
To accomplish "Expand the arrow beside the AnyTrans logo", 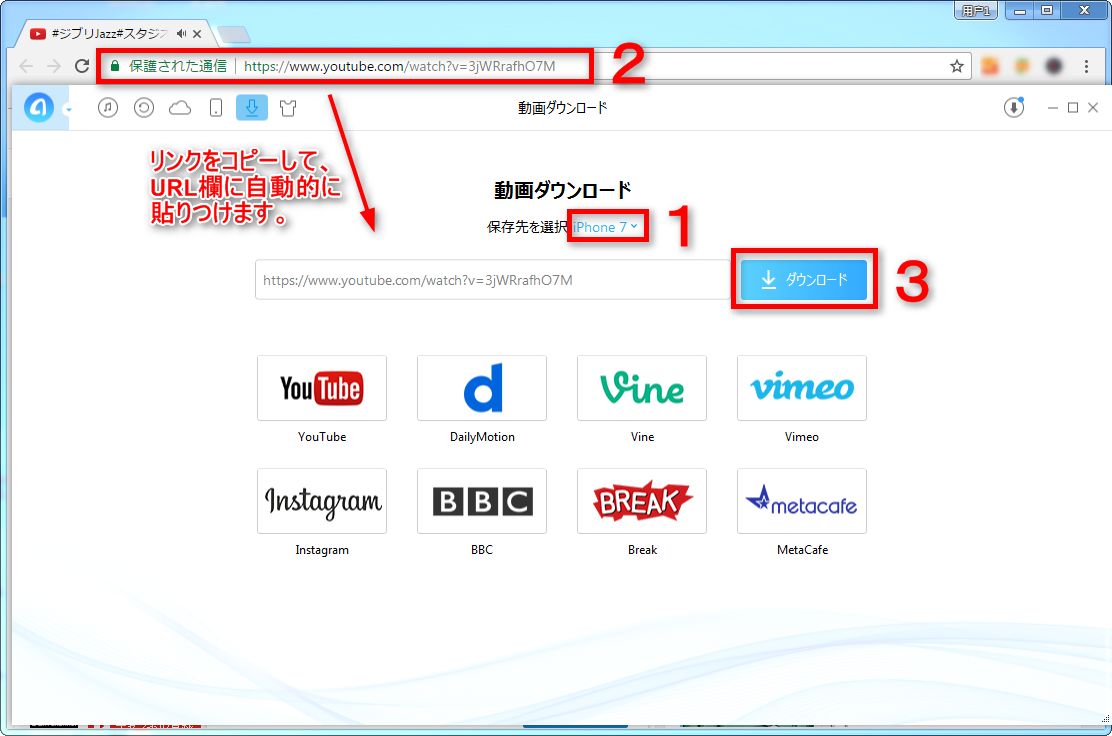I will click(x=68, y=110).
